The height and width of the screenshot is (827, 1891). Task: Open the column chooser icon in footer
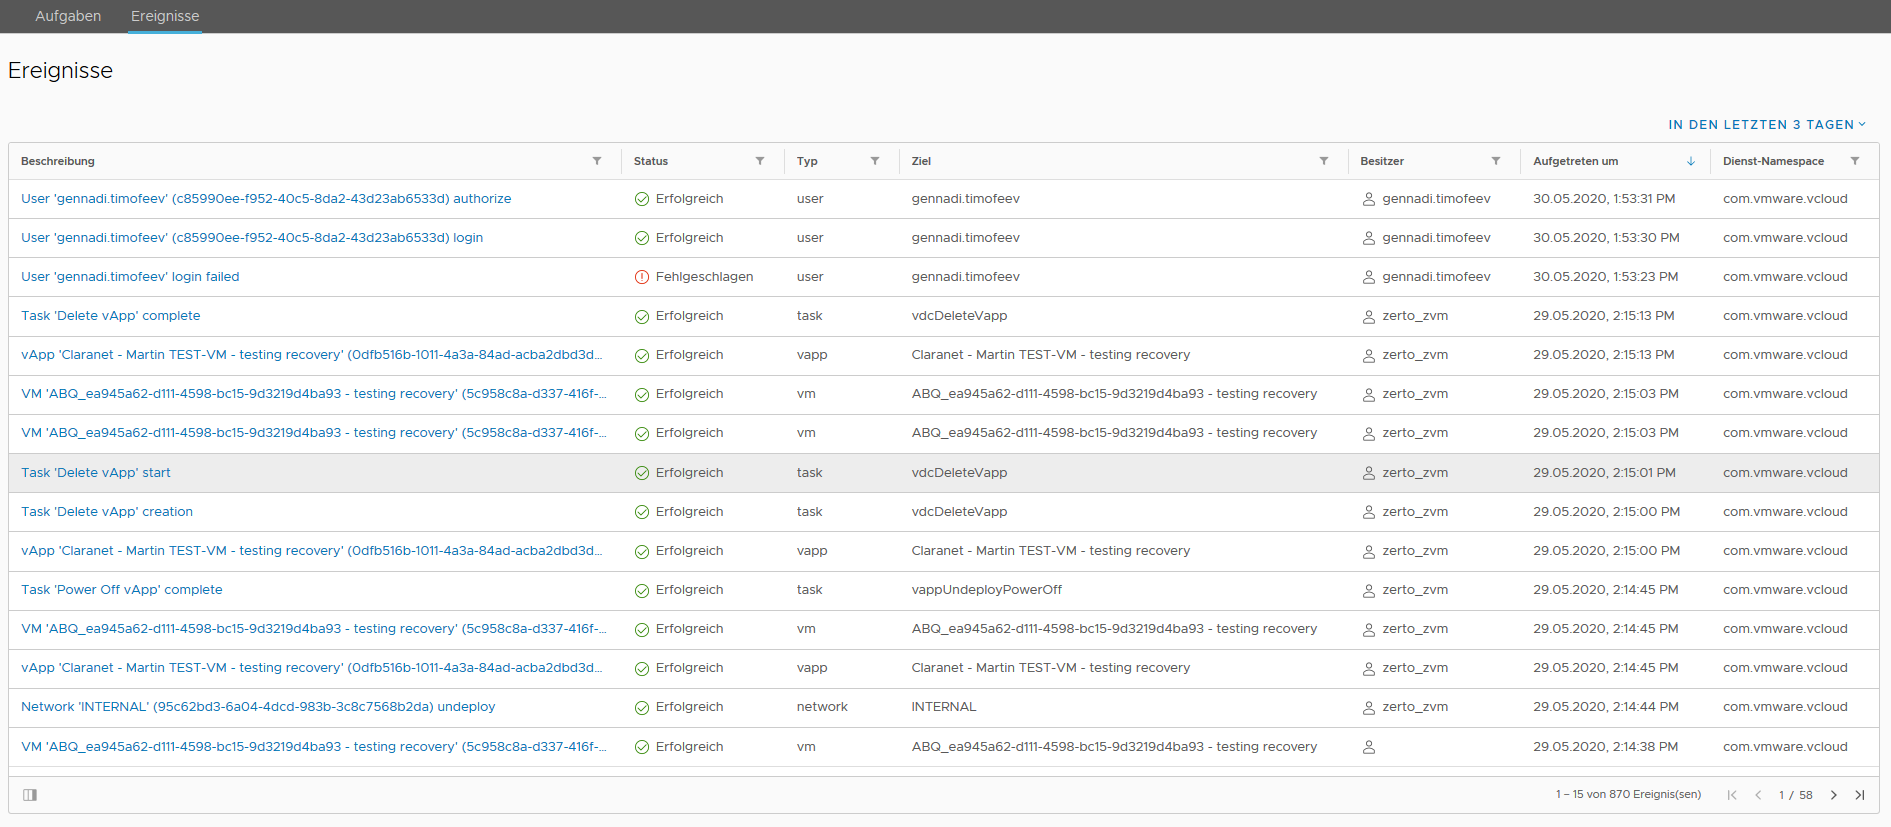(30, 795)
